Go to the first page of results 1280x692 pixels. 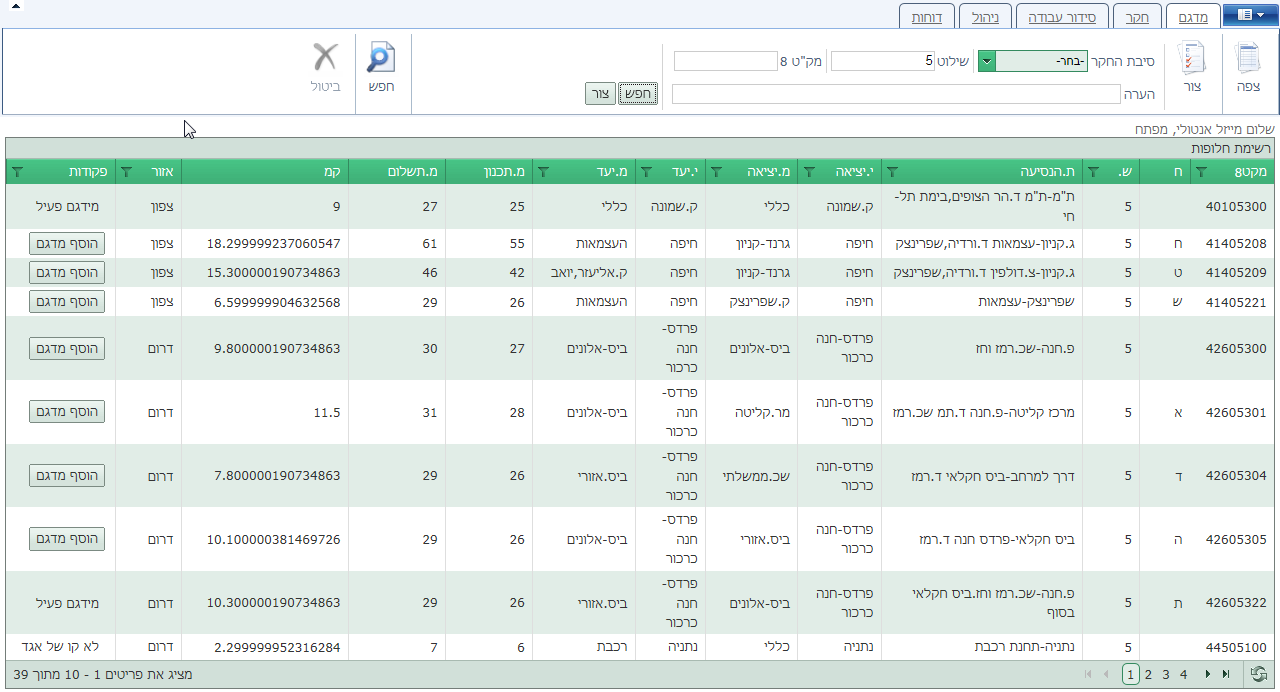(x=1088, y=675)
